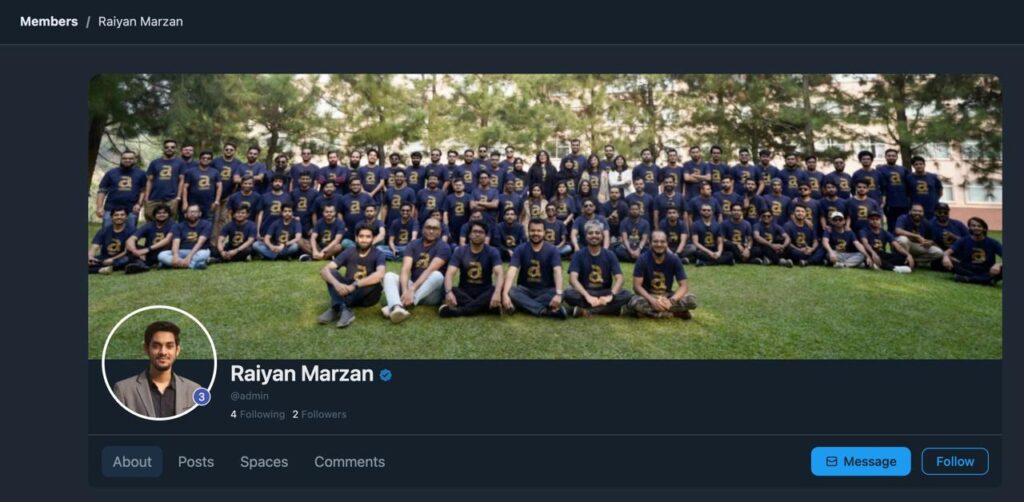Open the group cover photo
This screenshot has height=502, width=1024.
(545, 216)
